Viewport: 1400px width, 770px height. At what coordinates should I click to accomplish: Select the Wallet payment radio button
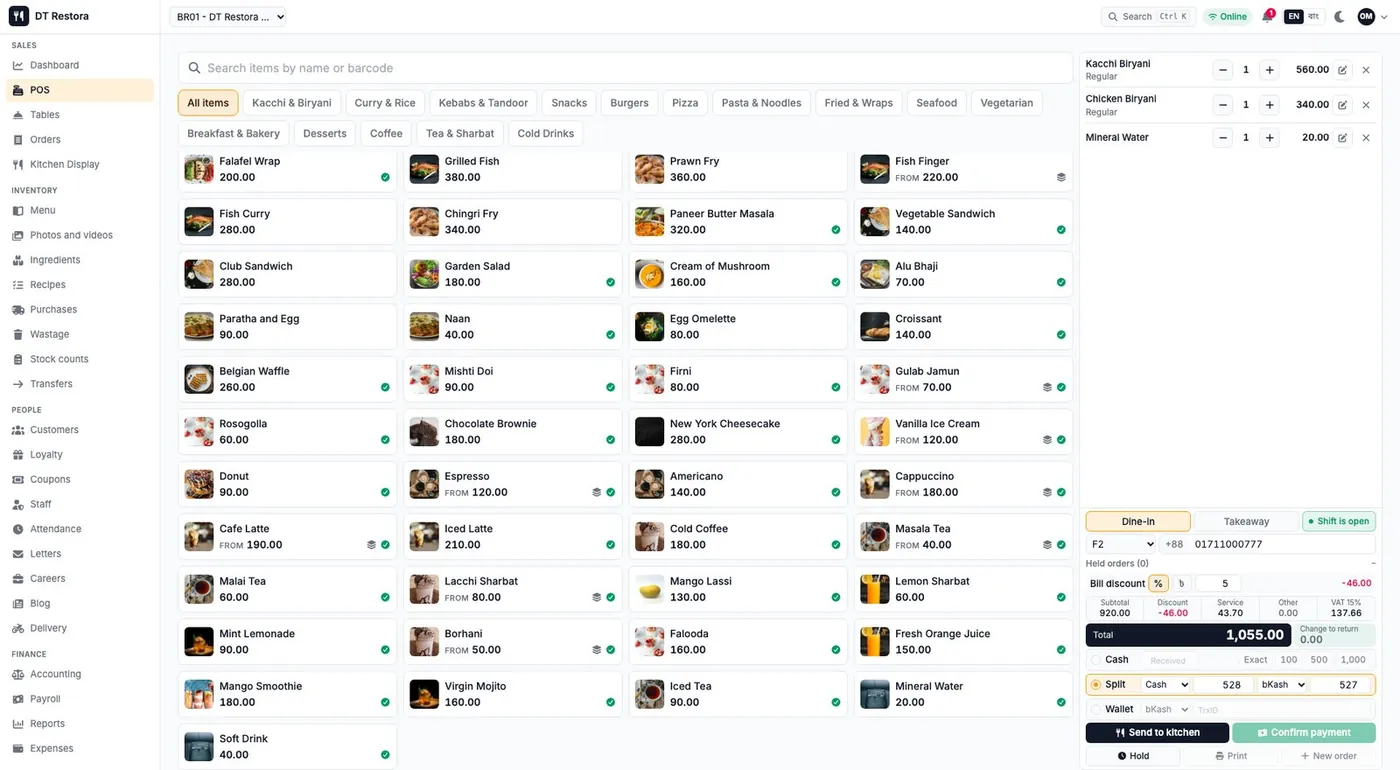coord(1096,710)
